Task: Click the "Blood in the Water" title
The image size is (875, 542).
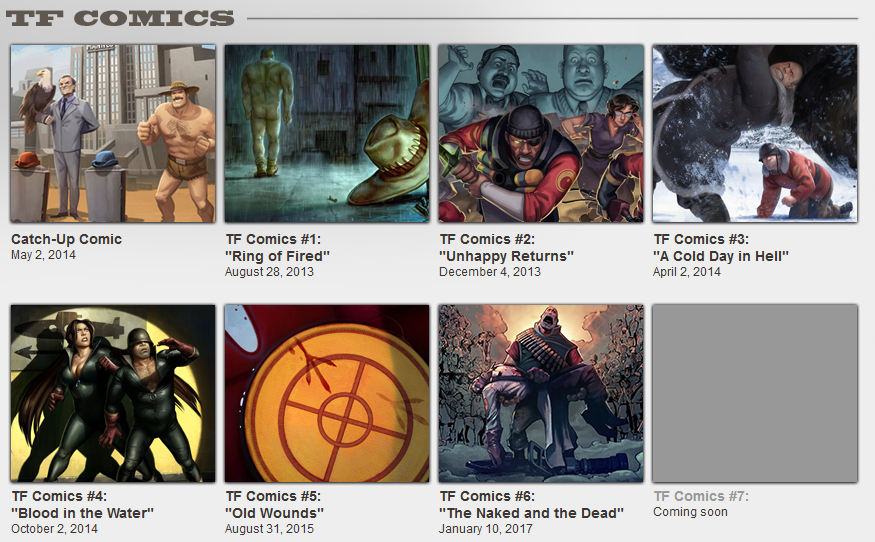Action: click(83, 513)
